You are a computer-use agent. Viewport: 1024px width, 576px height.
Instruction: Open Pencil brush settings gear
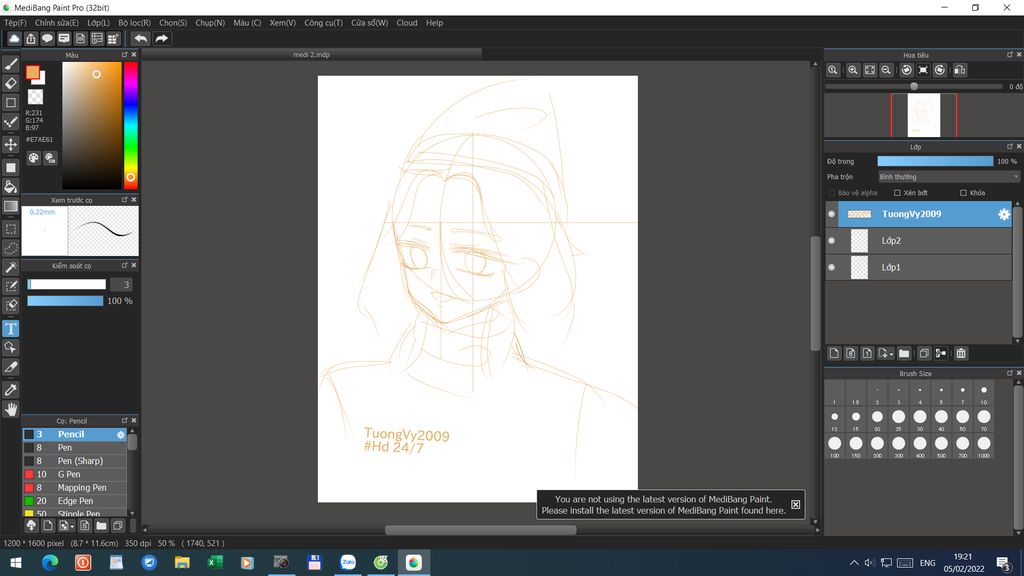tap(120, 434)
